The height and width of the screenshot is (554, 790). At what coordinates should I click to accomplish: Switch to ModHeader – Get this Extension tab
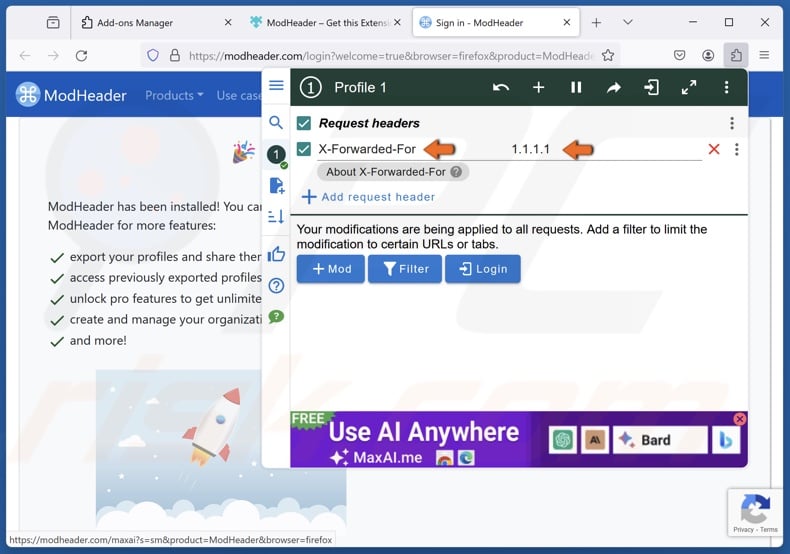[x=327, y=23]
